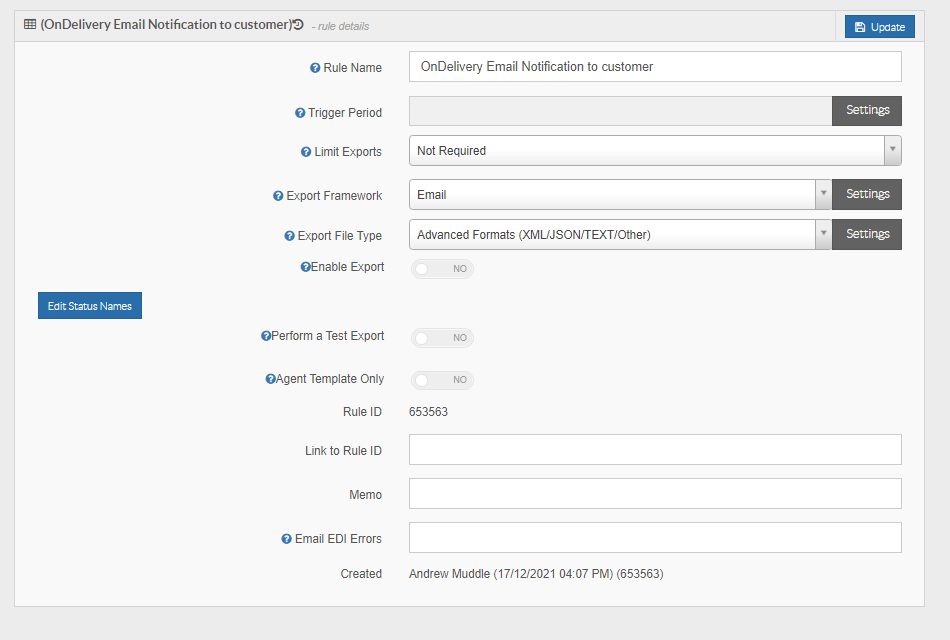The width and height of the screenshot is (950, 640).
Task: Click into the Memo input field
Action: (655, 493)
